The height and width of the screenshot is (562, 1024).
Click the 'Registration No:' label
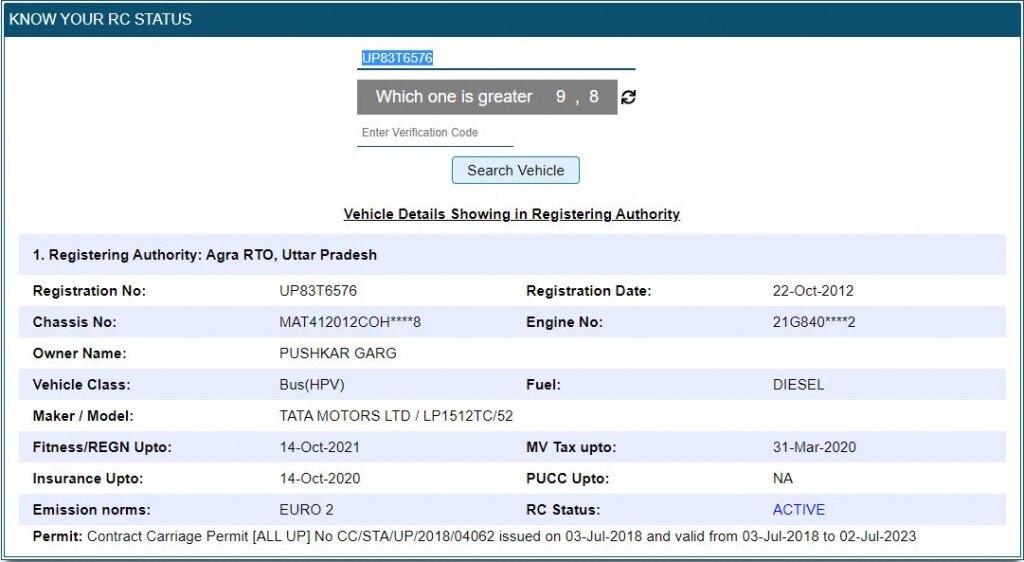pyautogui.click(x=89, y=291)
